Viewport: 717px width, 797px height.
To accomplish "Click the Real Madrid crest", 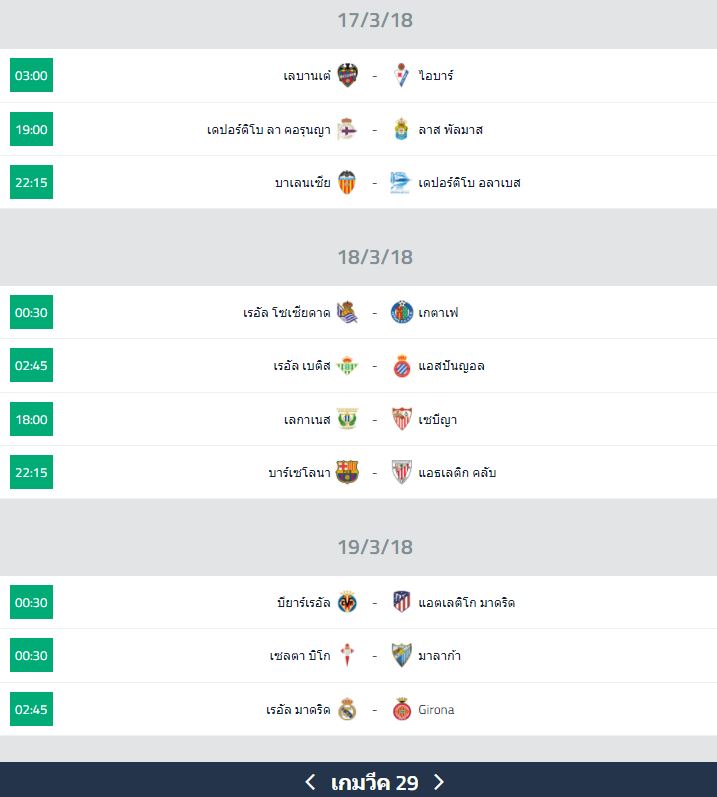I will click(x=347, y=709).
